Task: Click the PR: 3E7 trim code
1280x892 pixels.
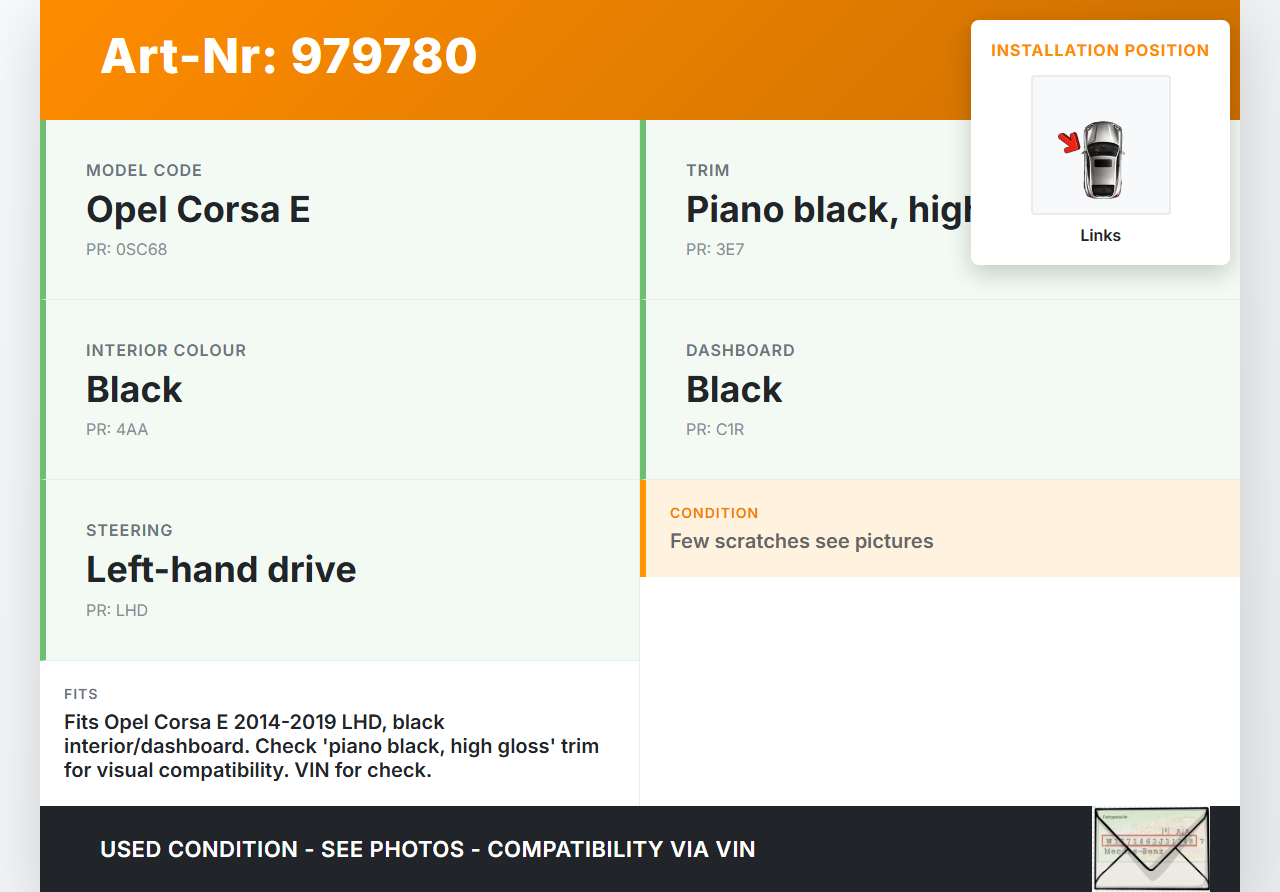Action: [715, 250]
